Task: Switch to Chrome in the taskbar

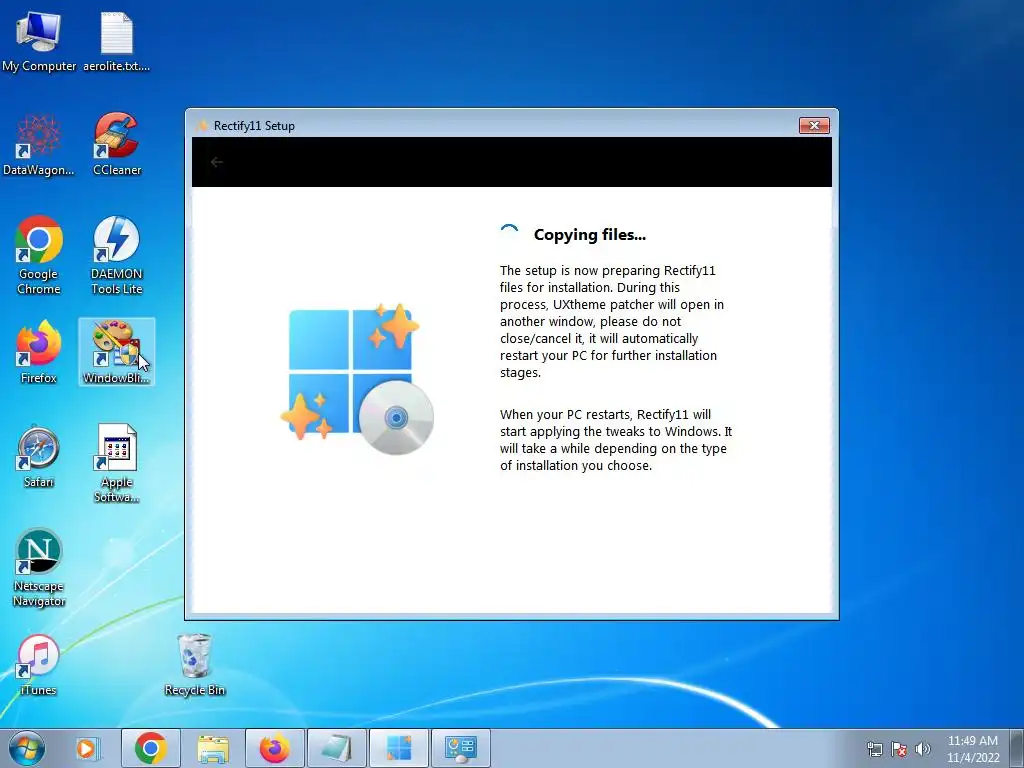Action: point(151,748)
